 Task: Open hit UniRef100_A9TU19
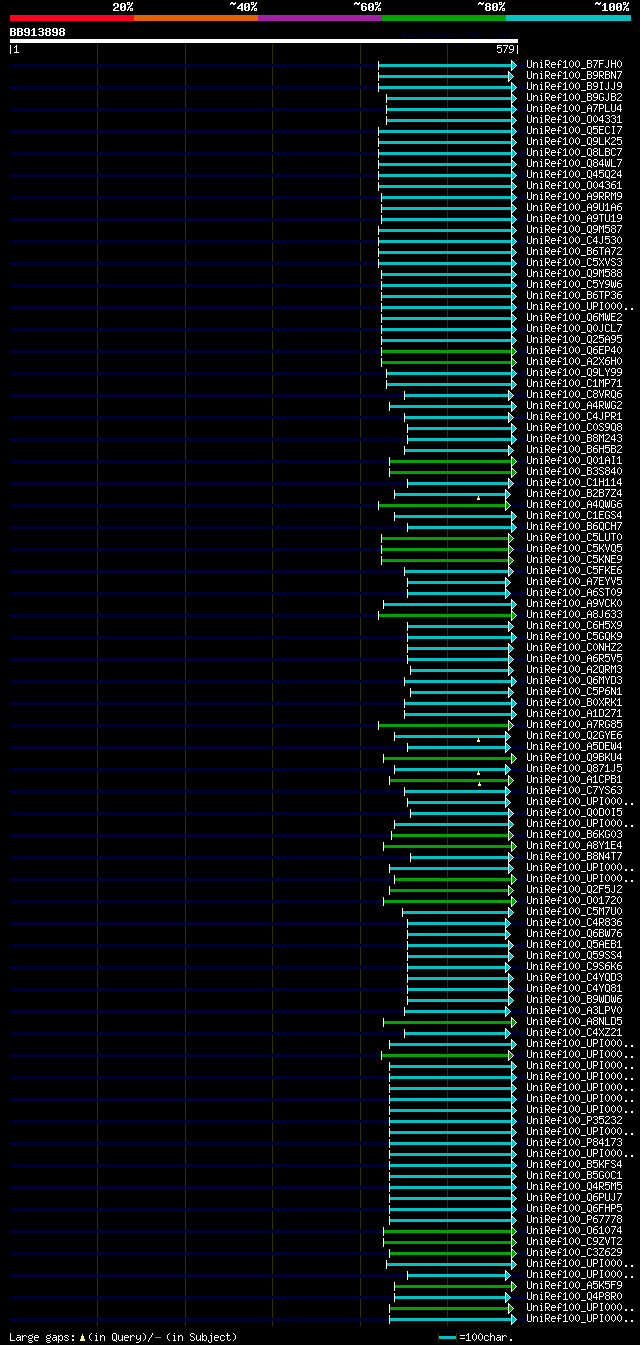(x=574, y=218)
